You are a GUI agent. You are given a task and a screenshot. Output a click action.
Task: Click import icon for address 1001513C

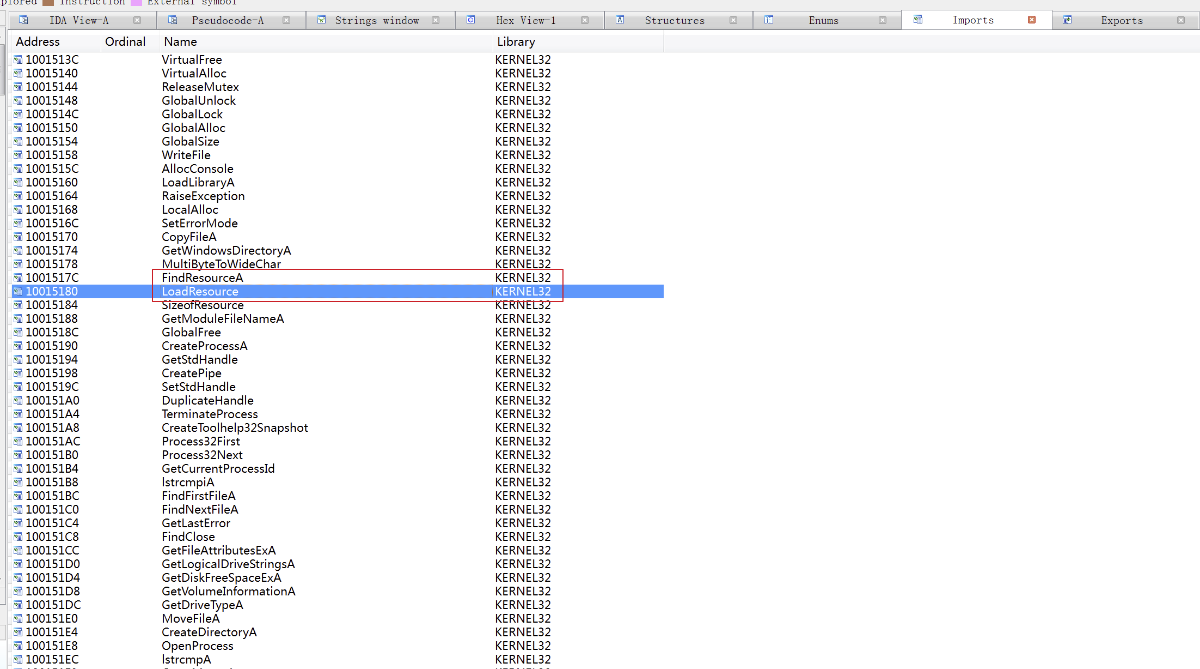(x=18, y=60)
